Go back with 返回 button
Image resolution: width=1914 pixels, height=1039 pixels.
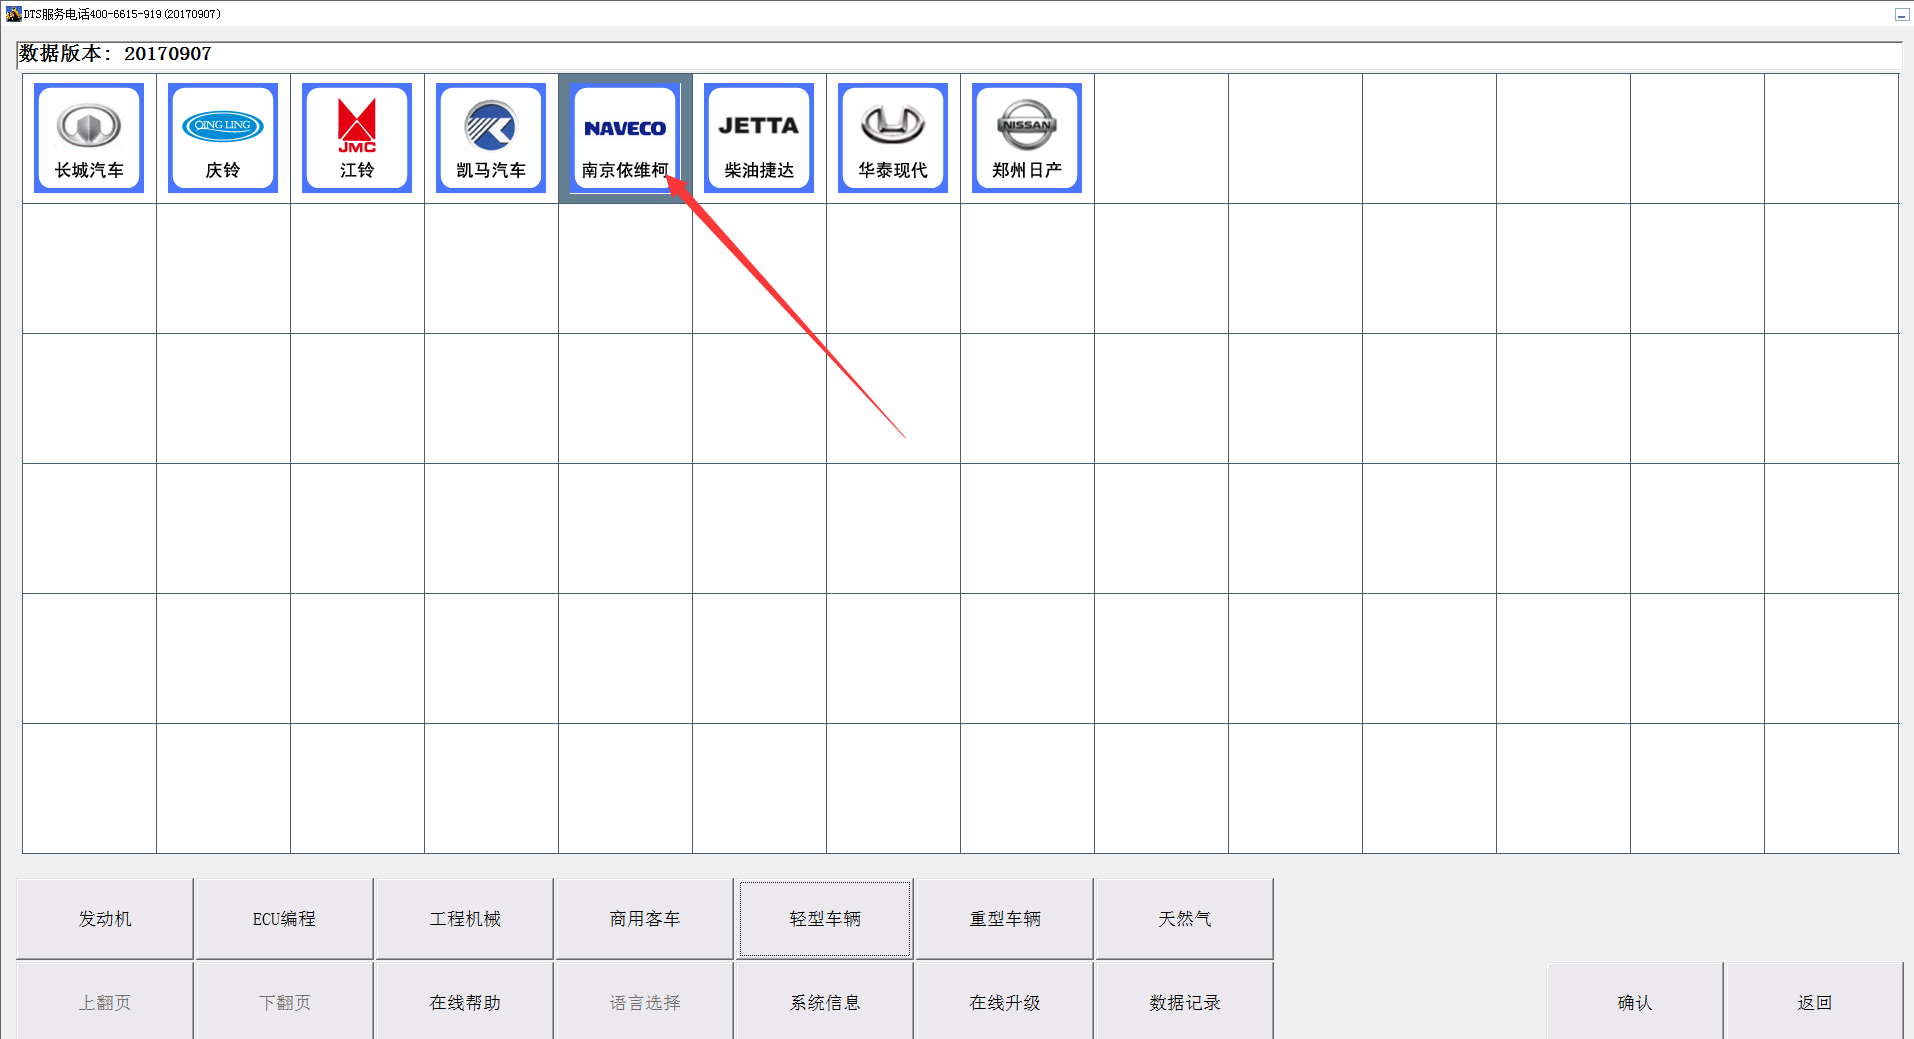1815,1002
